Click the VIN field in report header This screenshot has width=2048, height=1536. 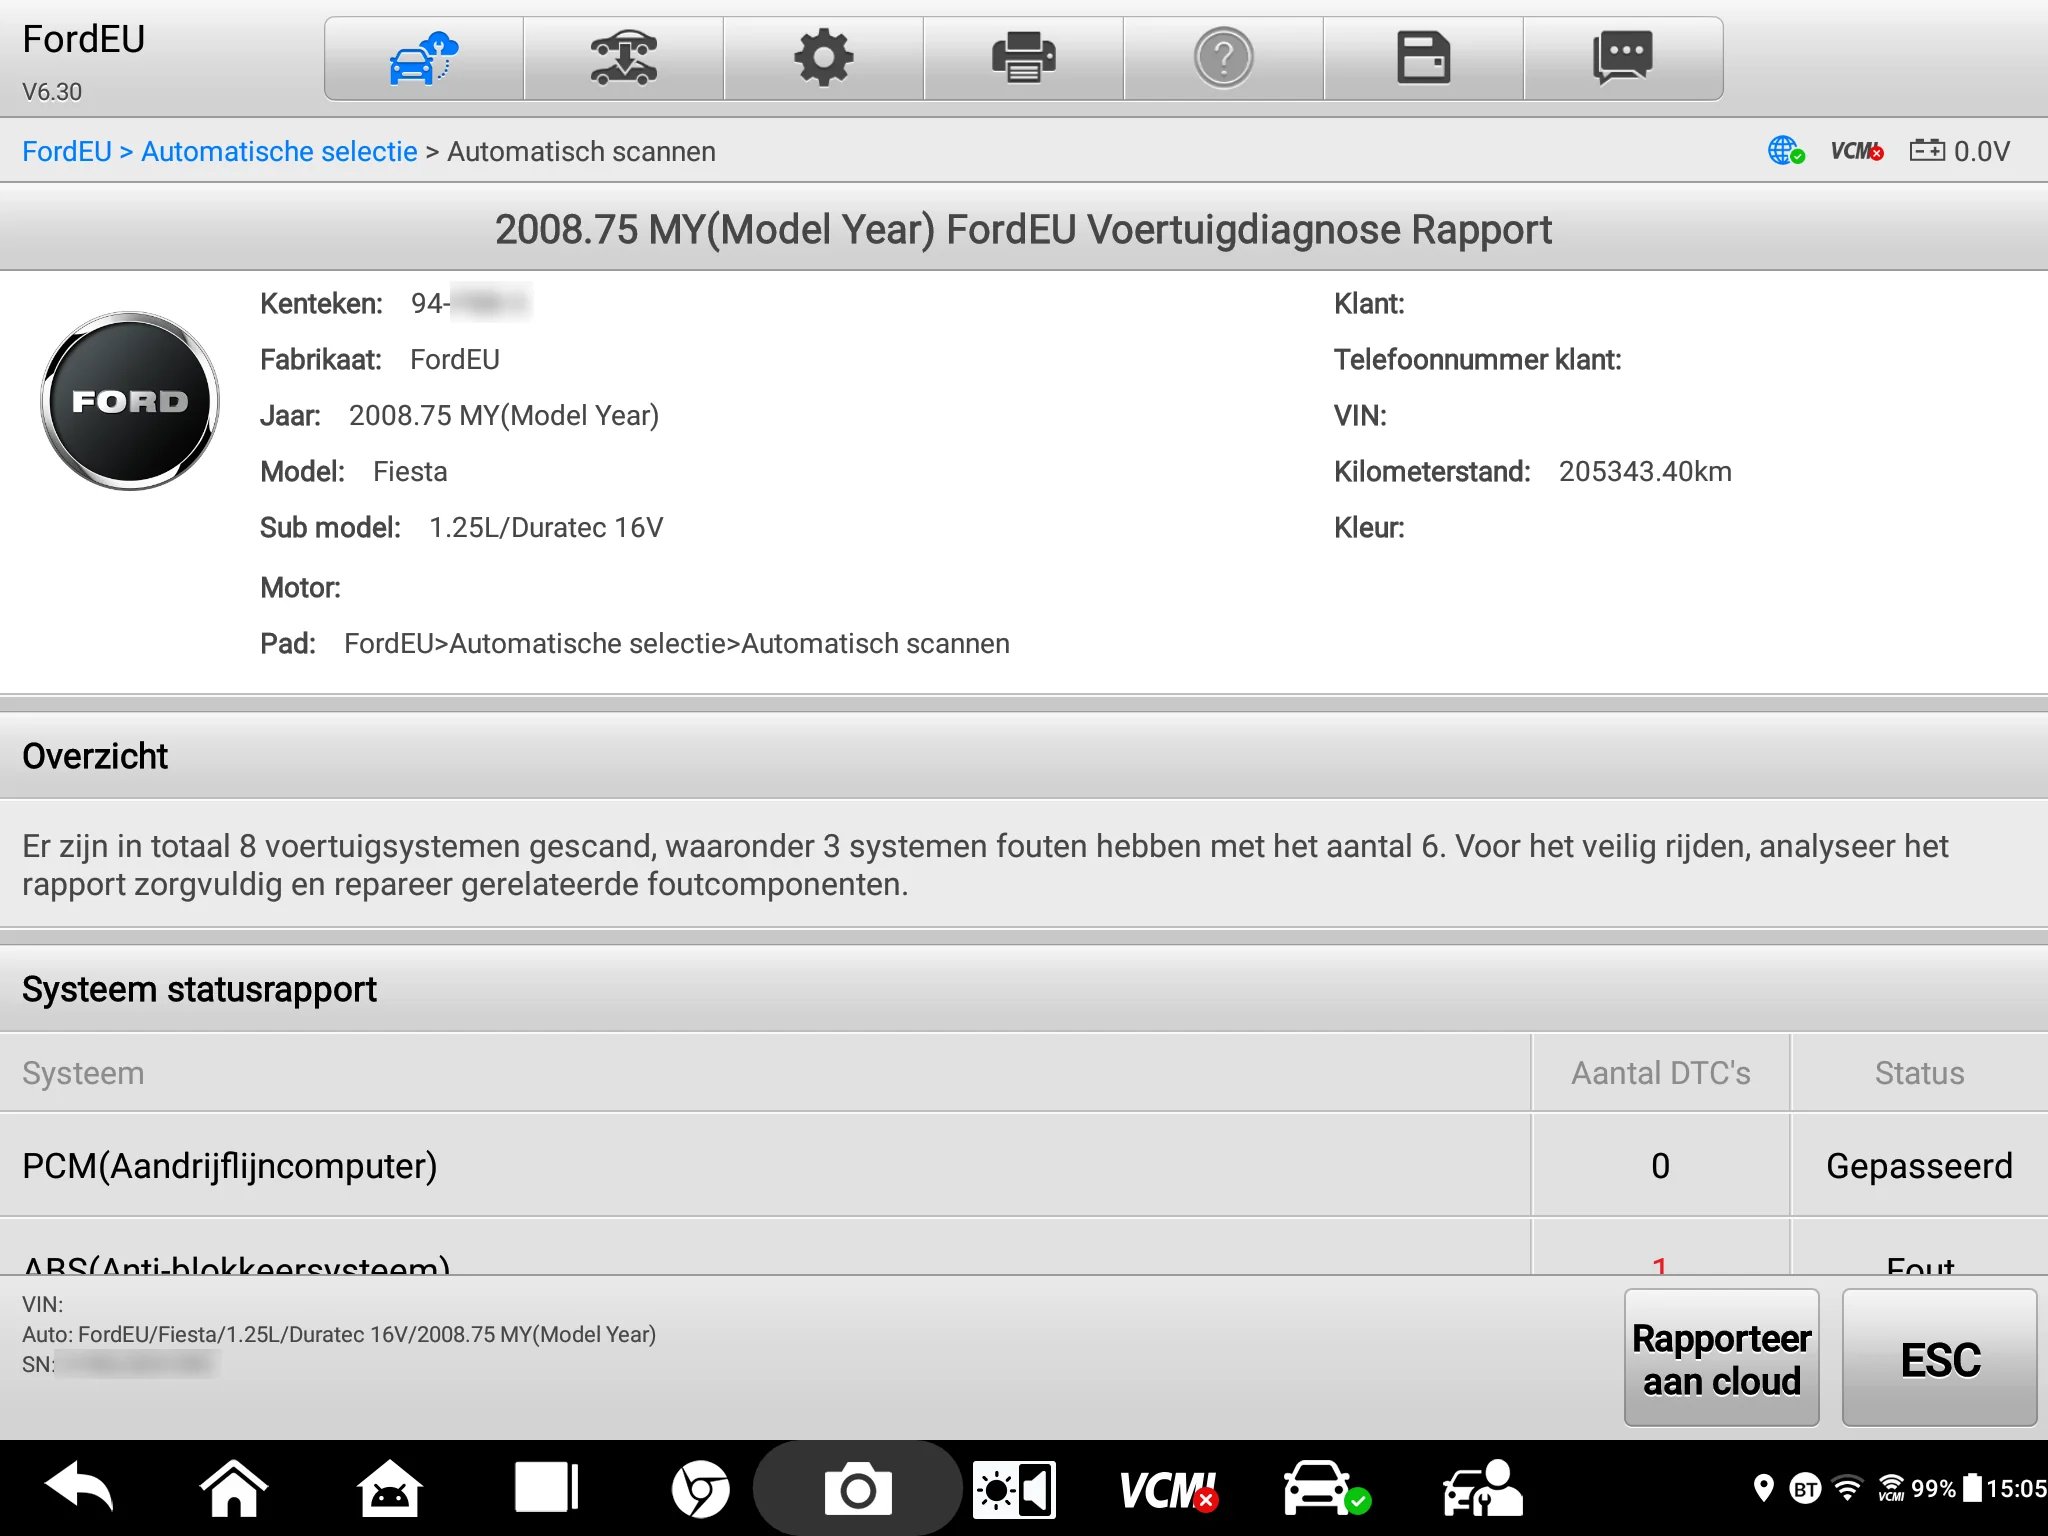1360,415
